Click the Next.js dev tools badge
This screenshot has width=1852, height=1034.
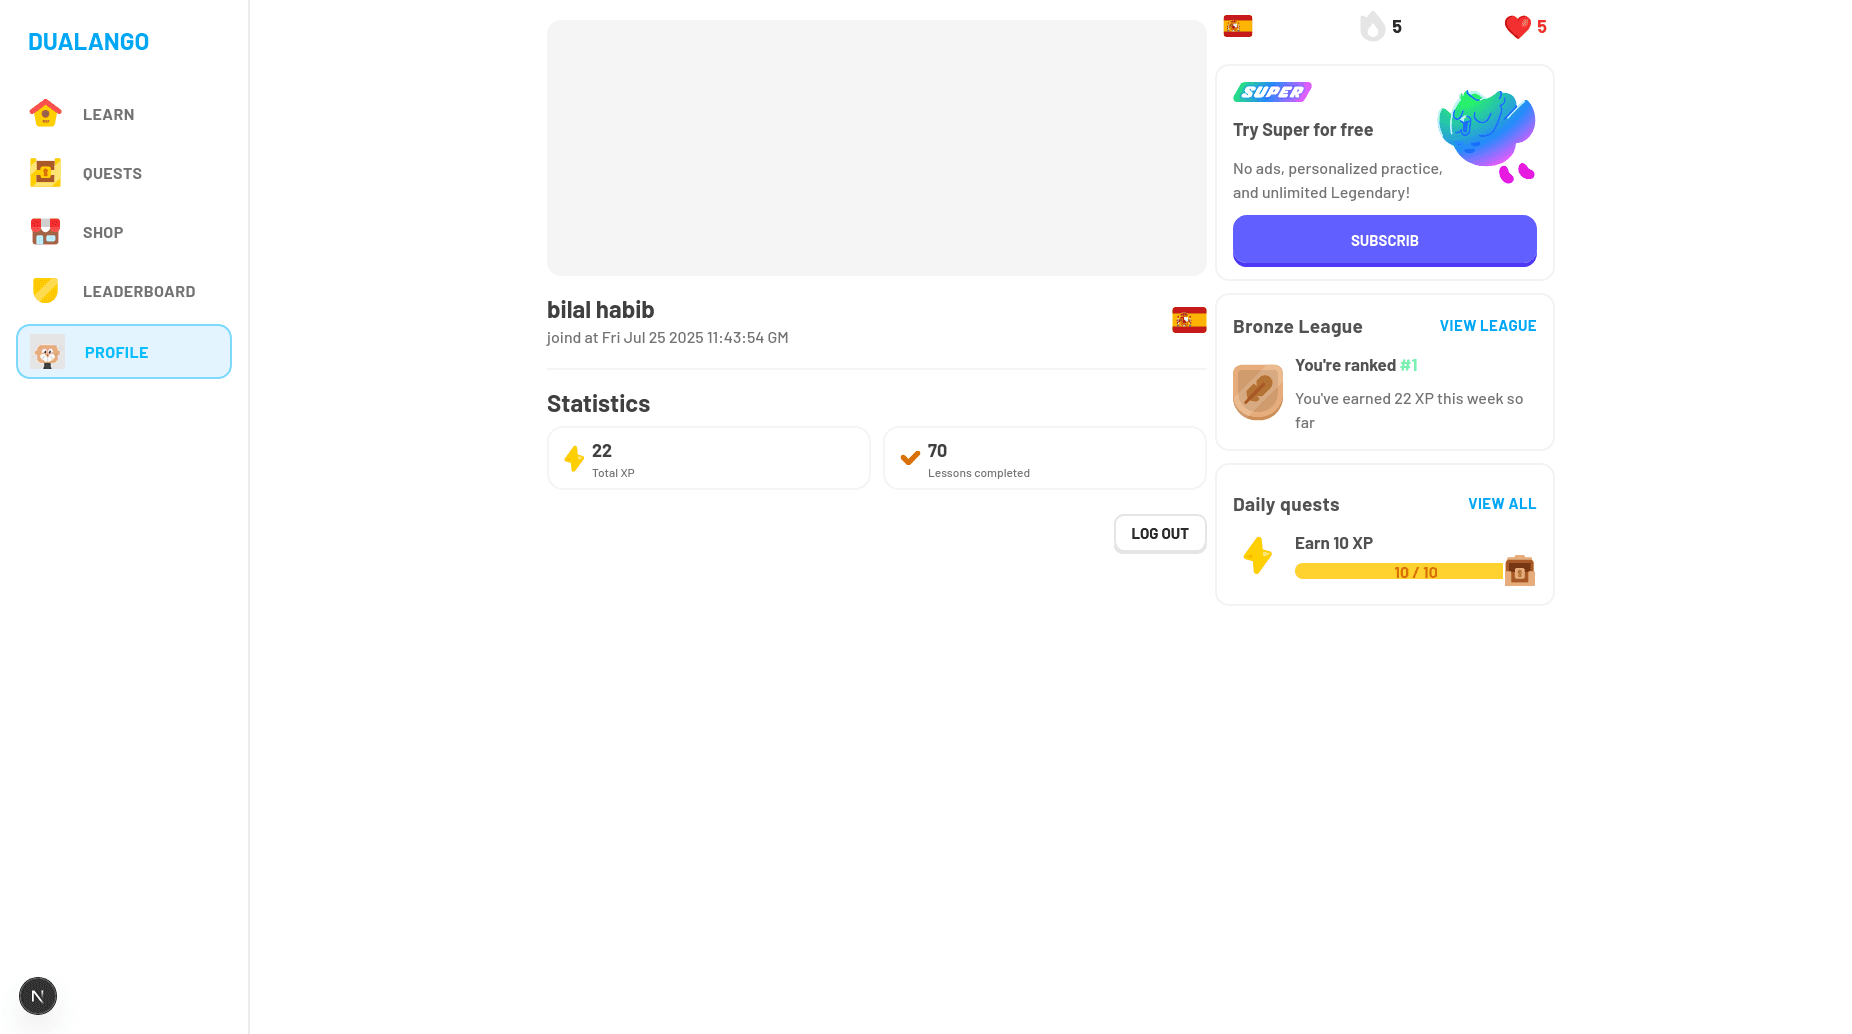38,996
